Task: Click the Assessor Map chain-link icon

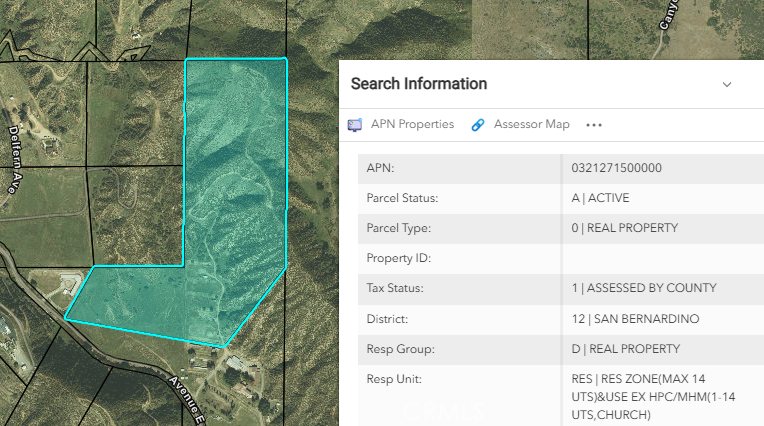Action: point(478,125)
